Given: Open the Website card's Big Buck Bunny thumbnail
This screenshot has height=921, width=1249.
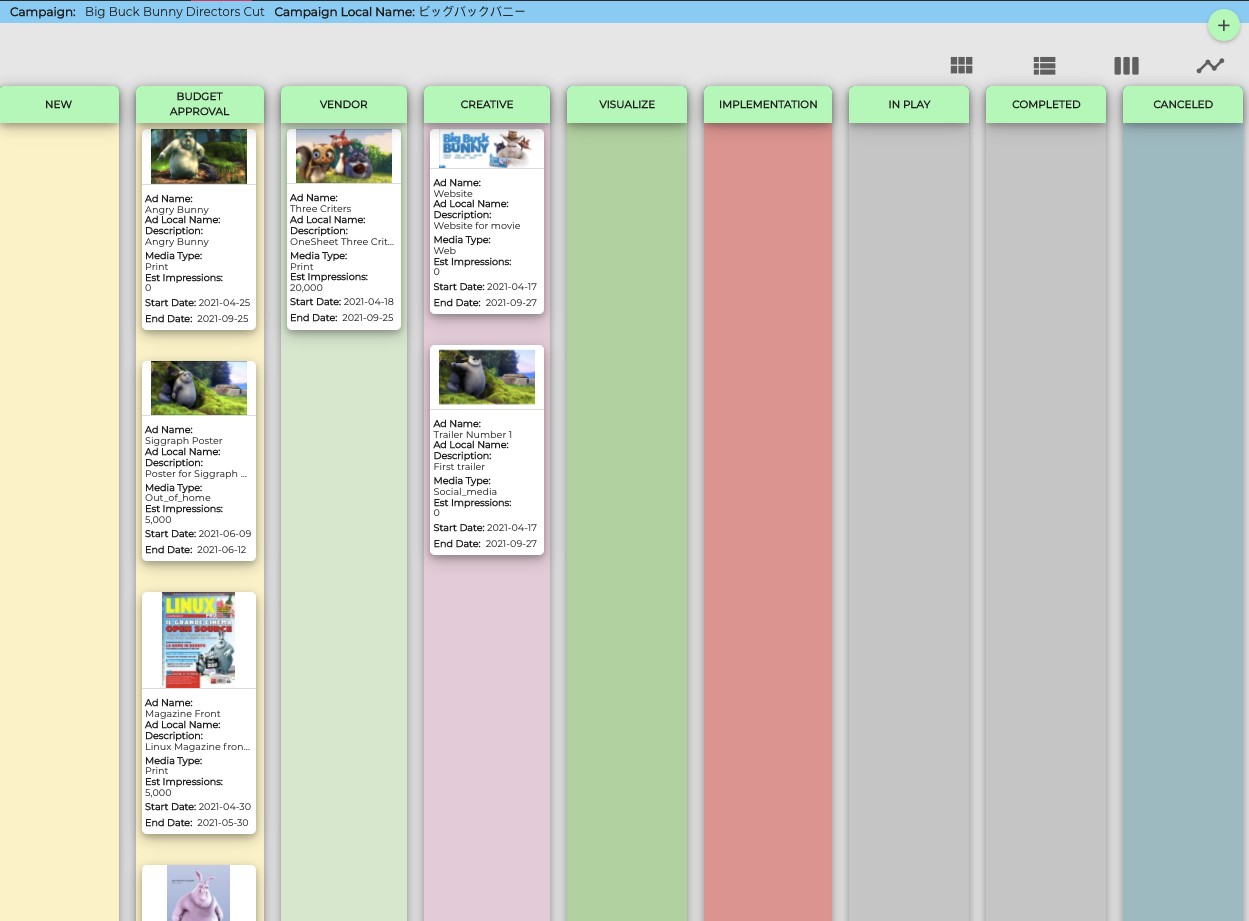Looking at the screenshot, I should pyautogui.click(x=487, y=149).
